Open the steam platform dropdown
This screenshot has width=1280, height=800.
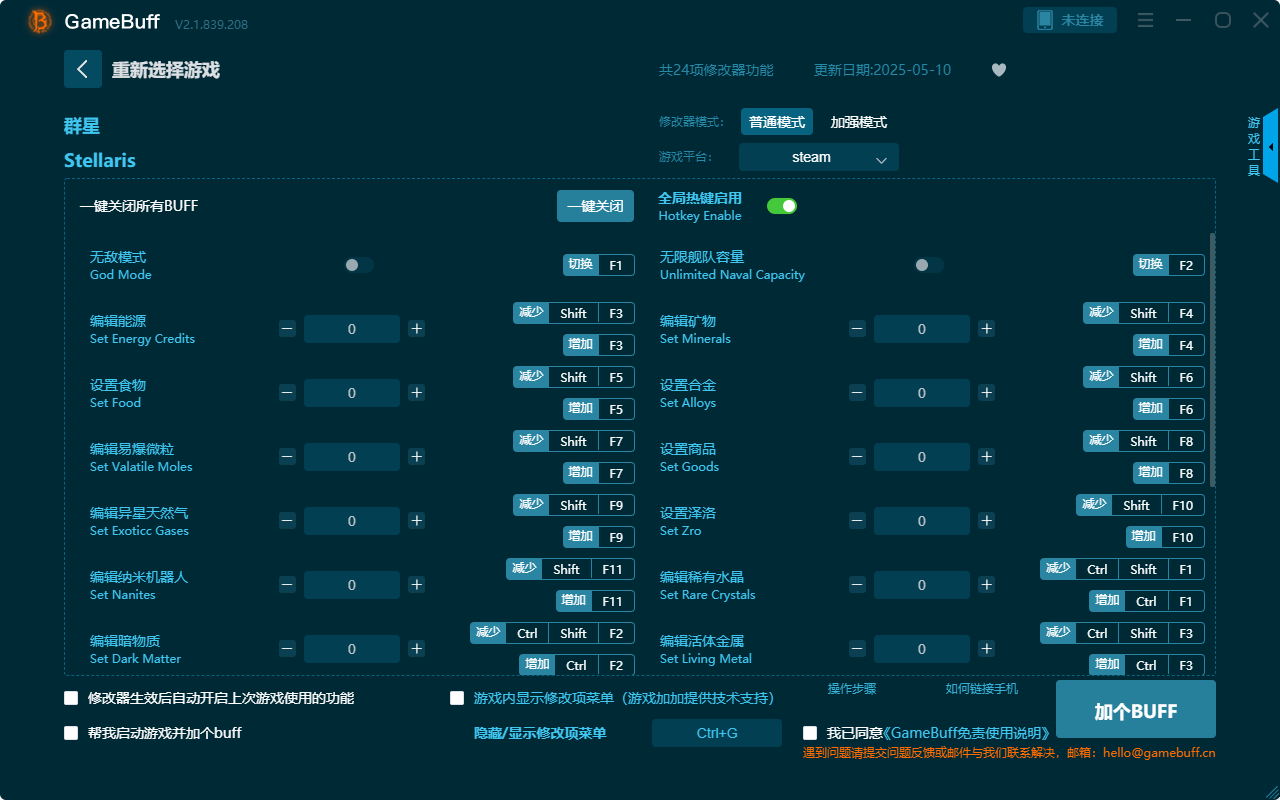pyautogui.click(x=818, y=157)
